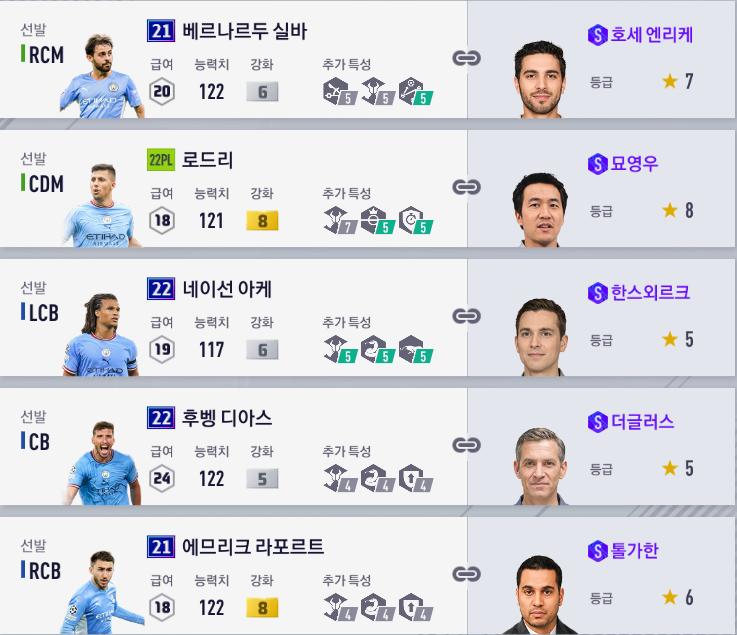Click the S badge next to 호세 엔리케

pyautogui.click(x=597, y=35)
